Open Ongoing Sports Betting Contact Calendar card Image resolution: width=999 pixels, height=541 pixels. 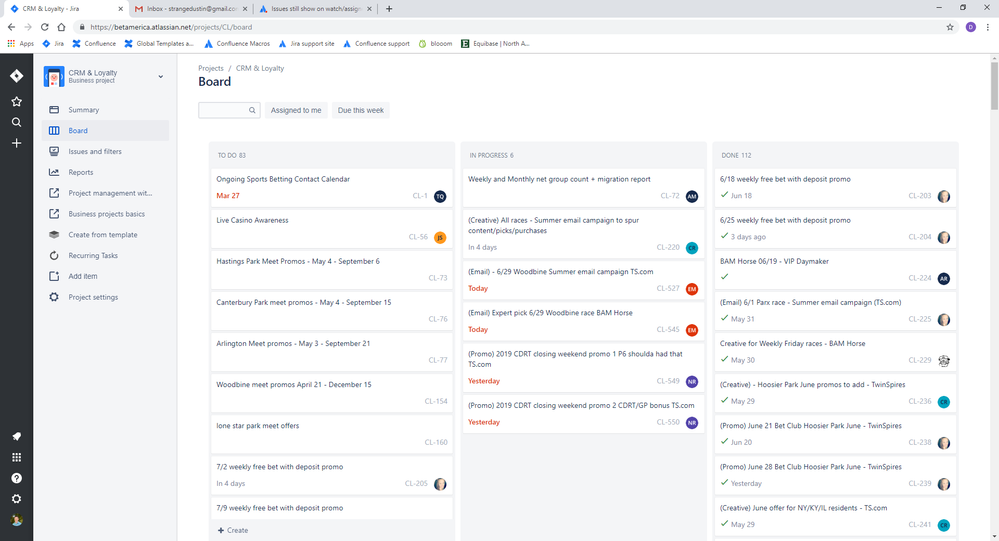click(x=331, y=187)
